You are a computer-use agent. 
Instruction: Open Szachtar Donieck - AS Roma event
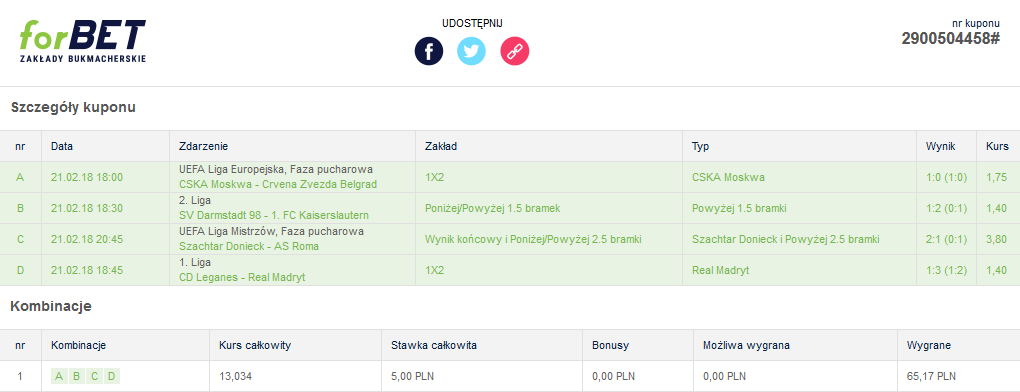pyautogui.click(x=248, y=246)
